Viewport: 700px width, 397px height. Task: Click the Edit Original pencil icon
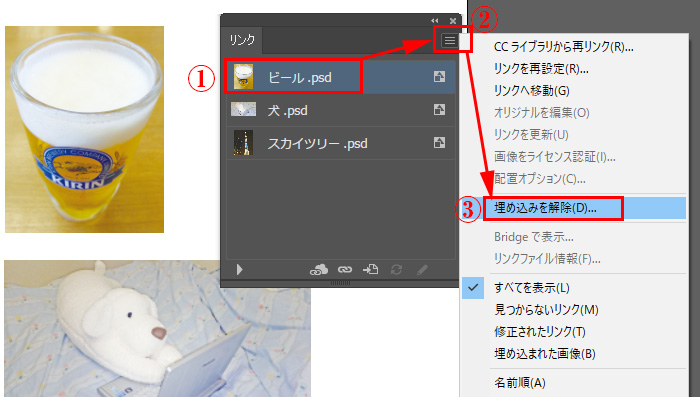[422, 269]
